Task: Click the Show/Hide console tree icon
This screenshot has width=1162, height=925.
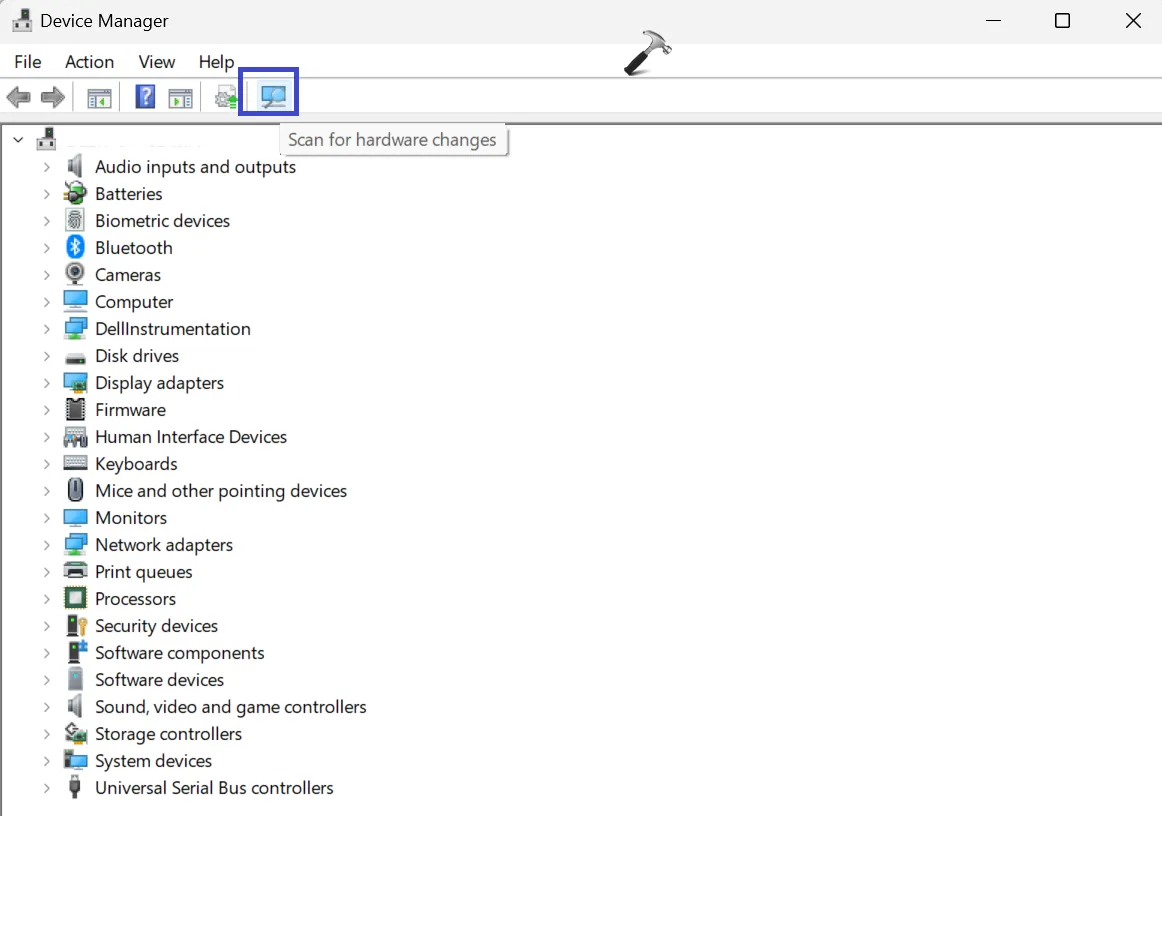Action: [99, 98]
